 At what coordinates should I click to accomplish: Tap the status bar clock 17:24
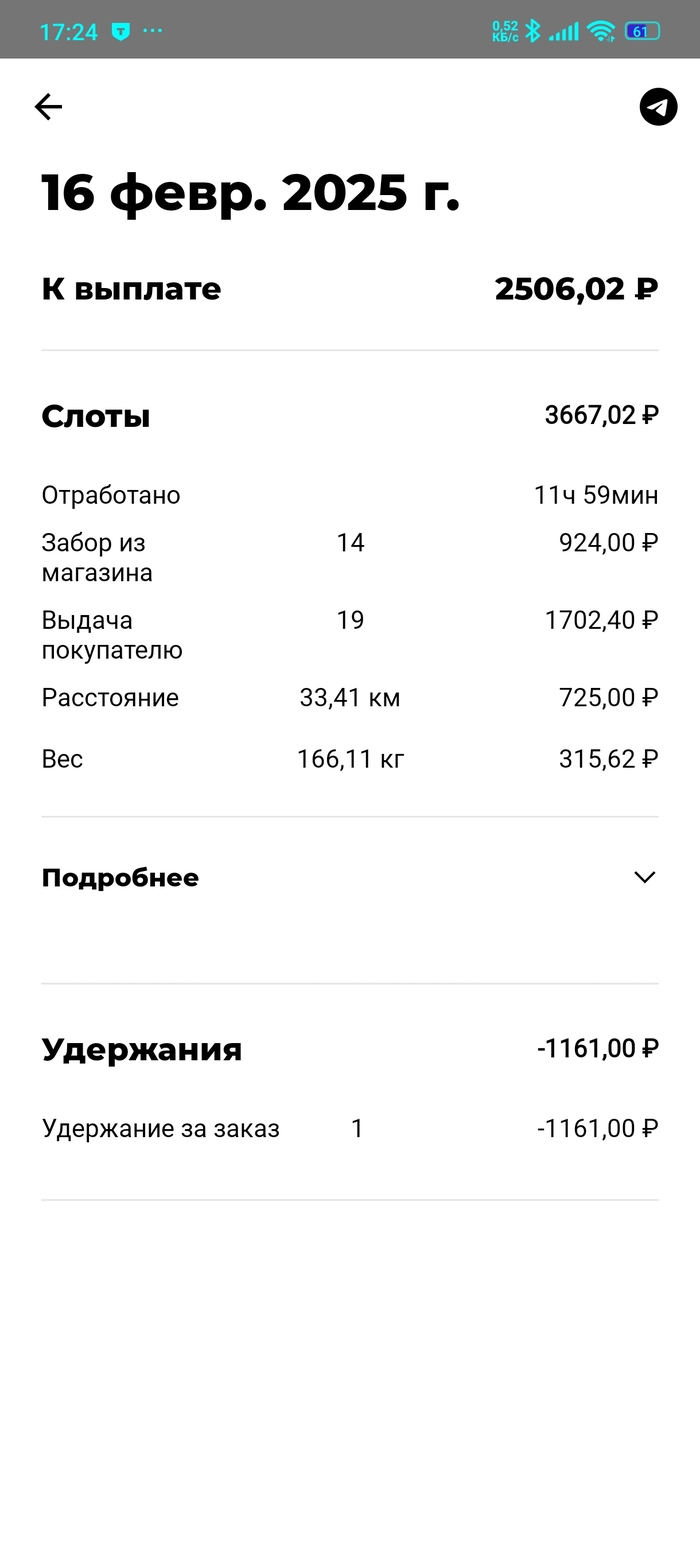click(x=68, y=32)
